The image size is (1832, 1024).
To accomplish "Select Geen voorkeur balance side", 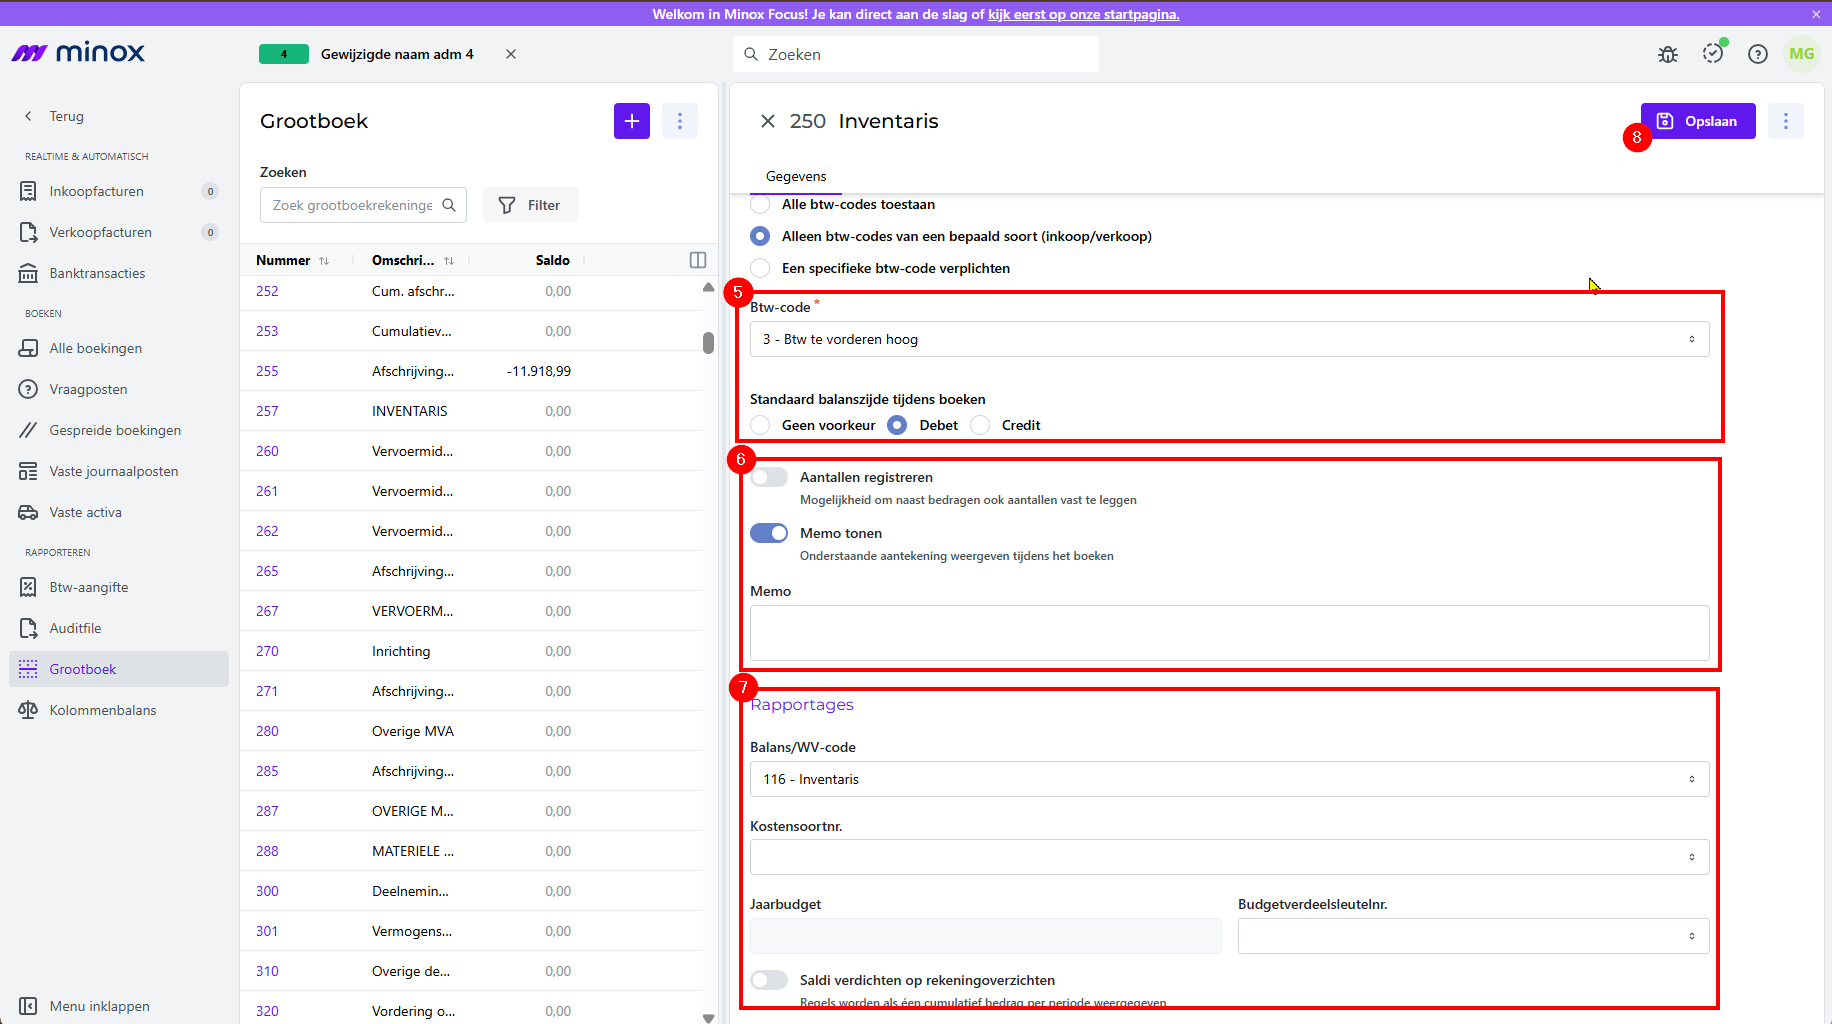I will point(760,425).
